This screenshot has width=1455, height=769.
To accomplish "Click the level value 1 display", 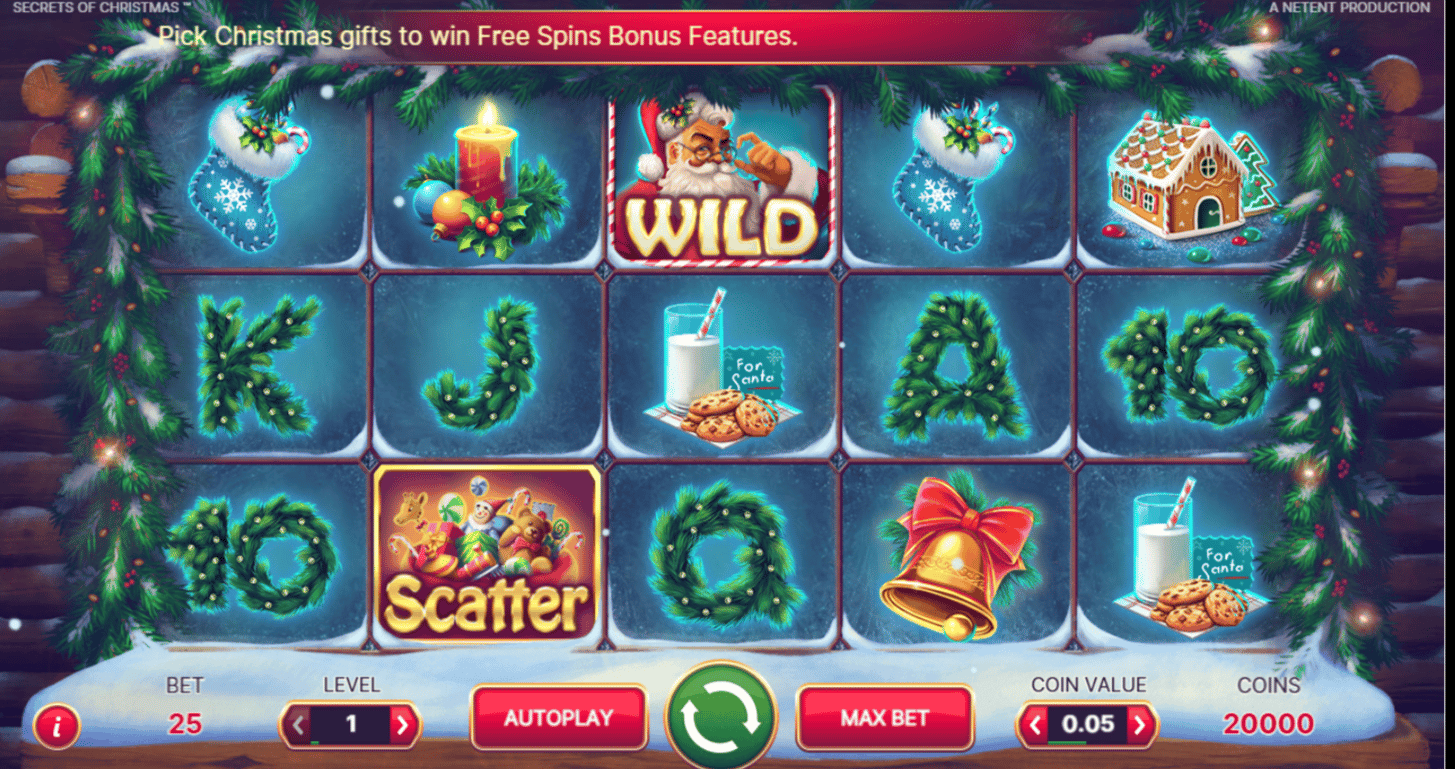I will click(350, 725).
